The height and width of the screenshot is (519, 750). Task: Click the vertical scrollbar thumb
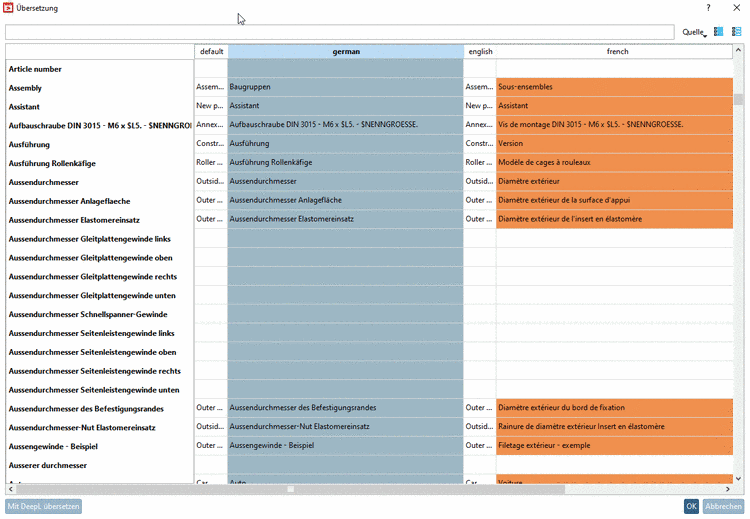click(739, 99)
